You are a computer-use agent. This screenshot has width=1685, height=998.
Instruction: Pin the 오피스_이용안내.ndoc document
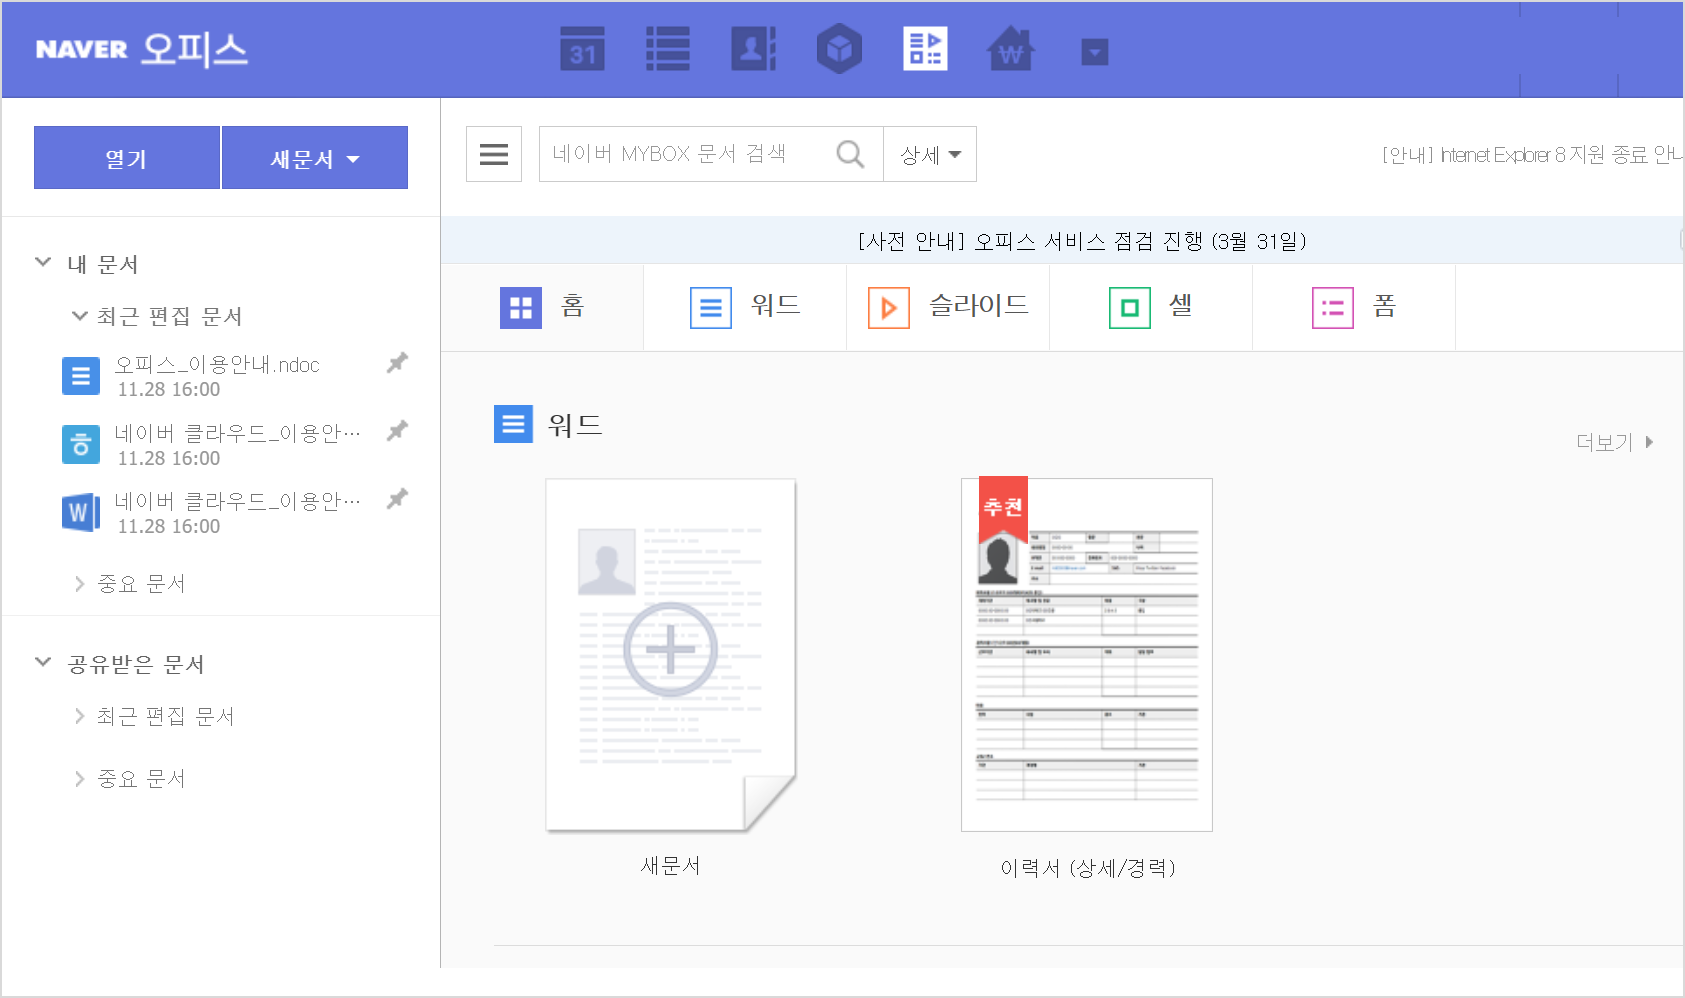397,363
